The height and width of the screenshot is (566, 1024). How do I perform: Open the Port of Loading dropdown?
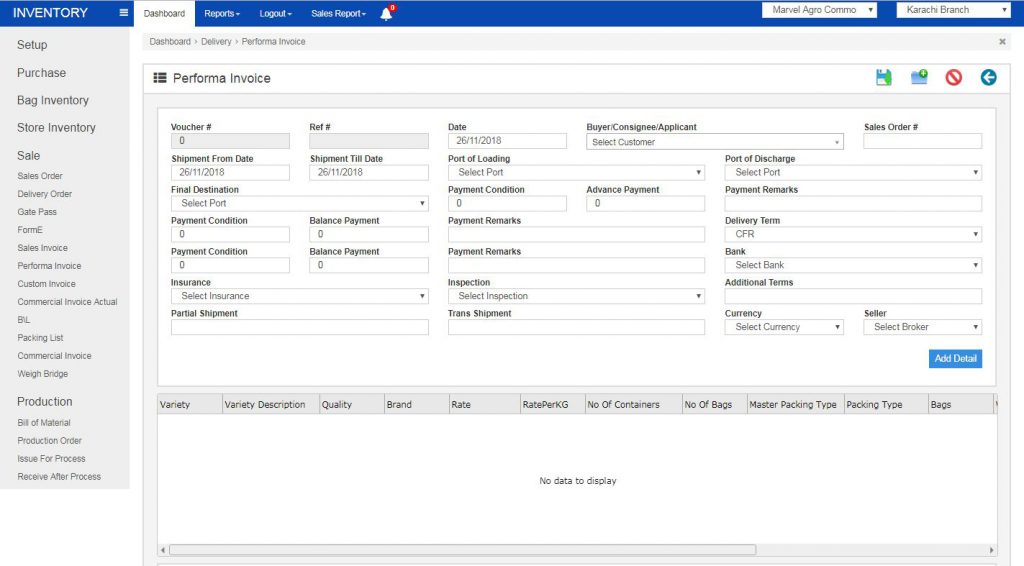click(576, 172)
